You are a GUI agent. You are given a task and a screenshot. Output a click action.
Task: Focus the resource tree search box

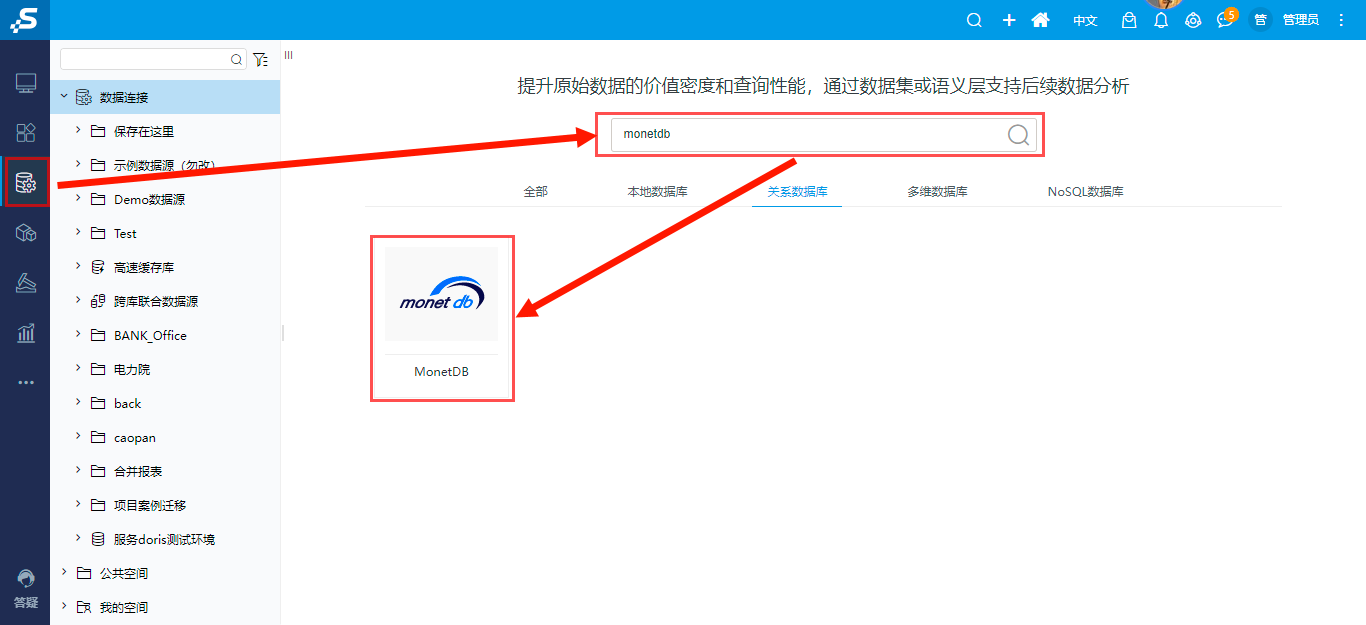(x=153, y=59)
